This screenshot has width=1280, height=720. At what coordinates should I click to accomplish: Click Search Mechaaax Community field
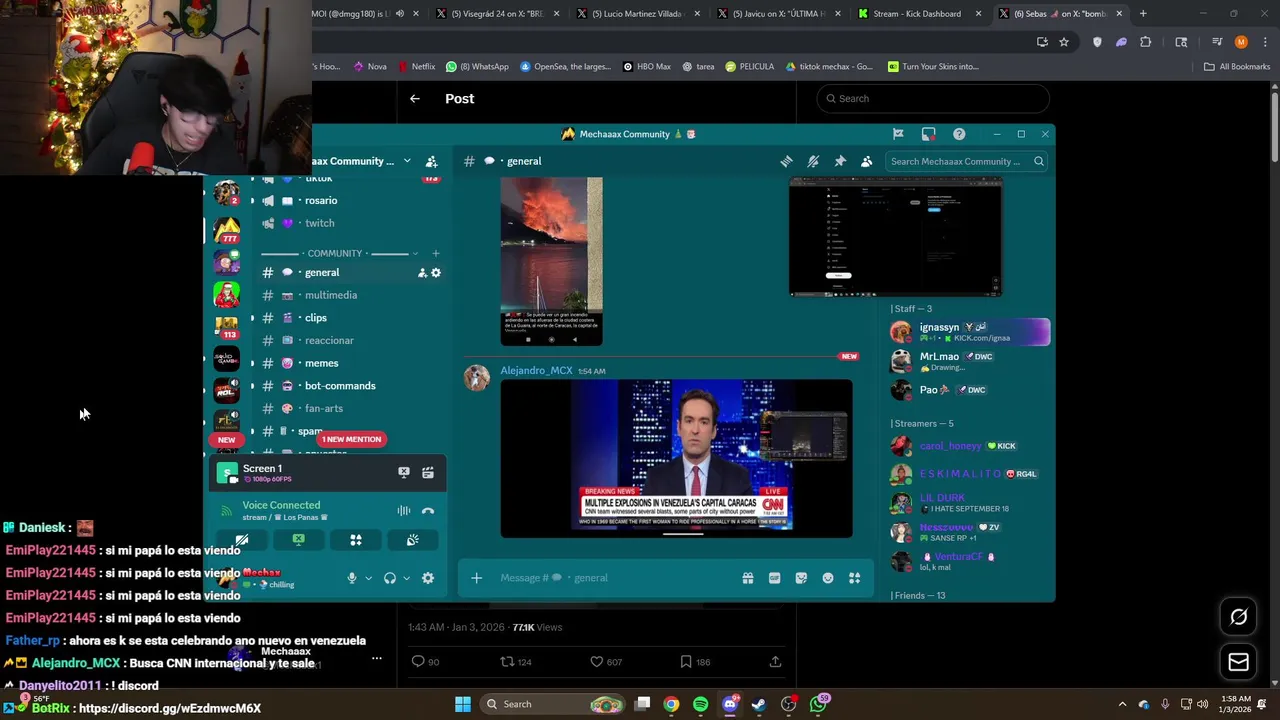click(x=965, y=161)
